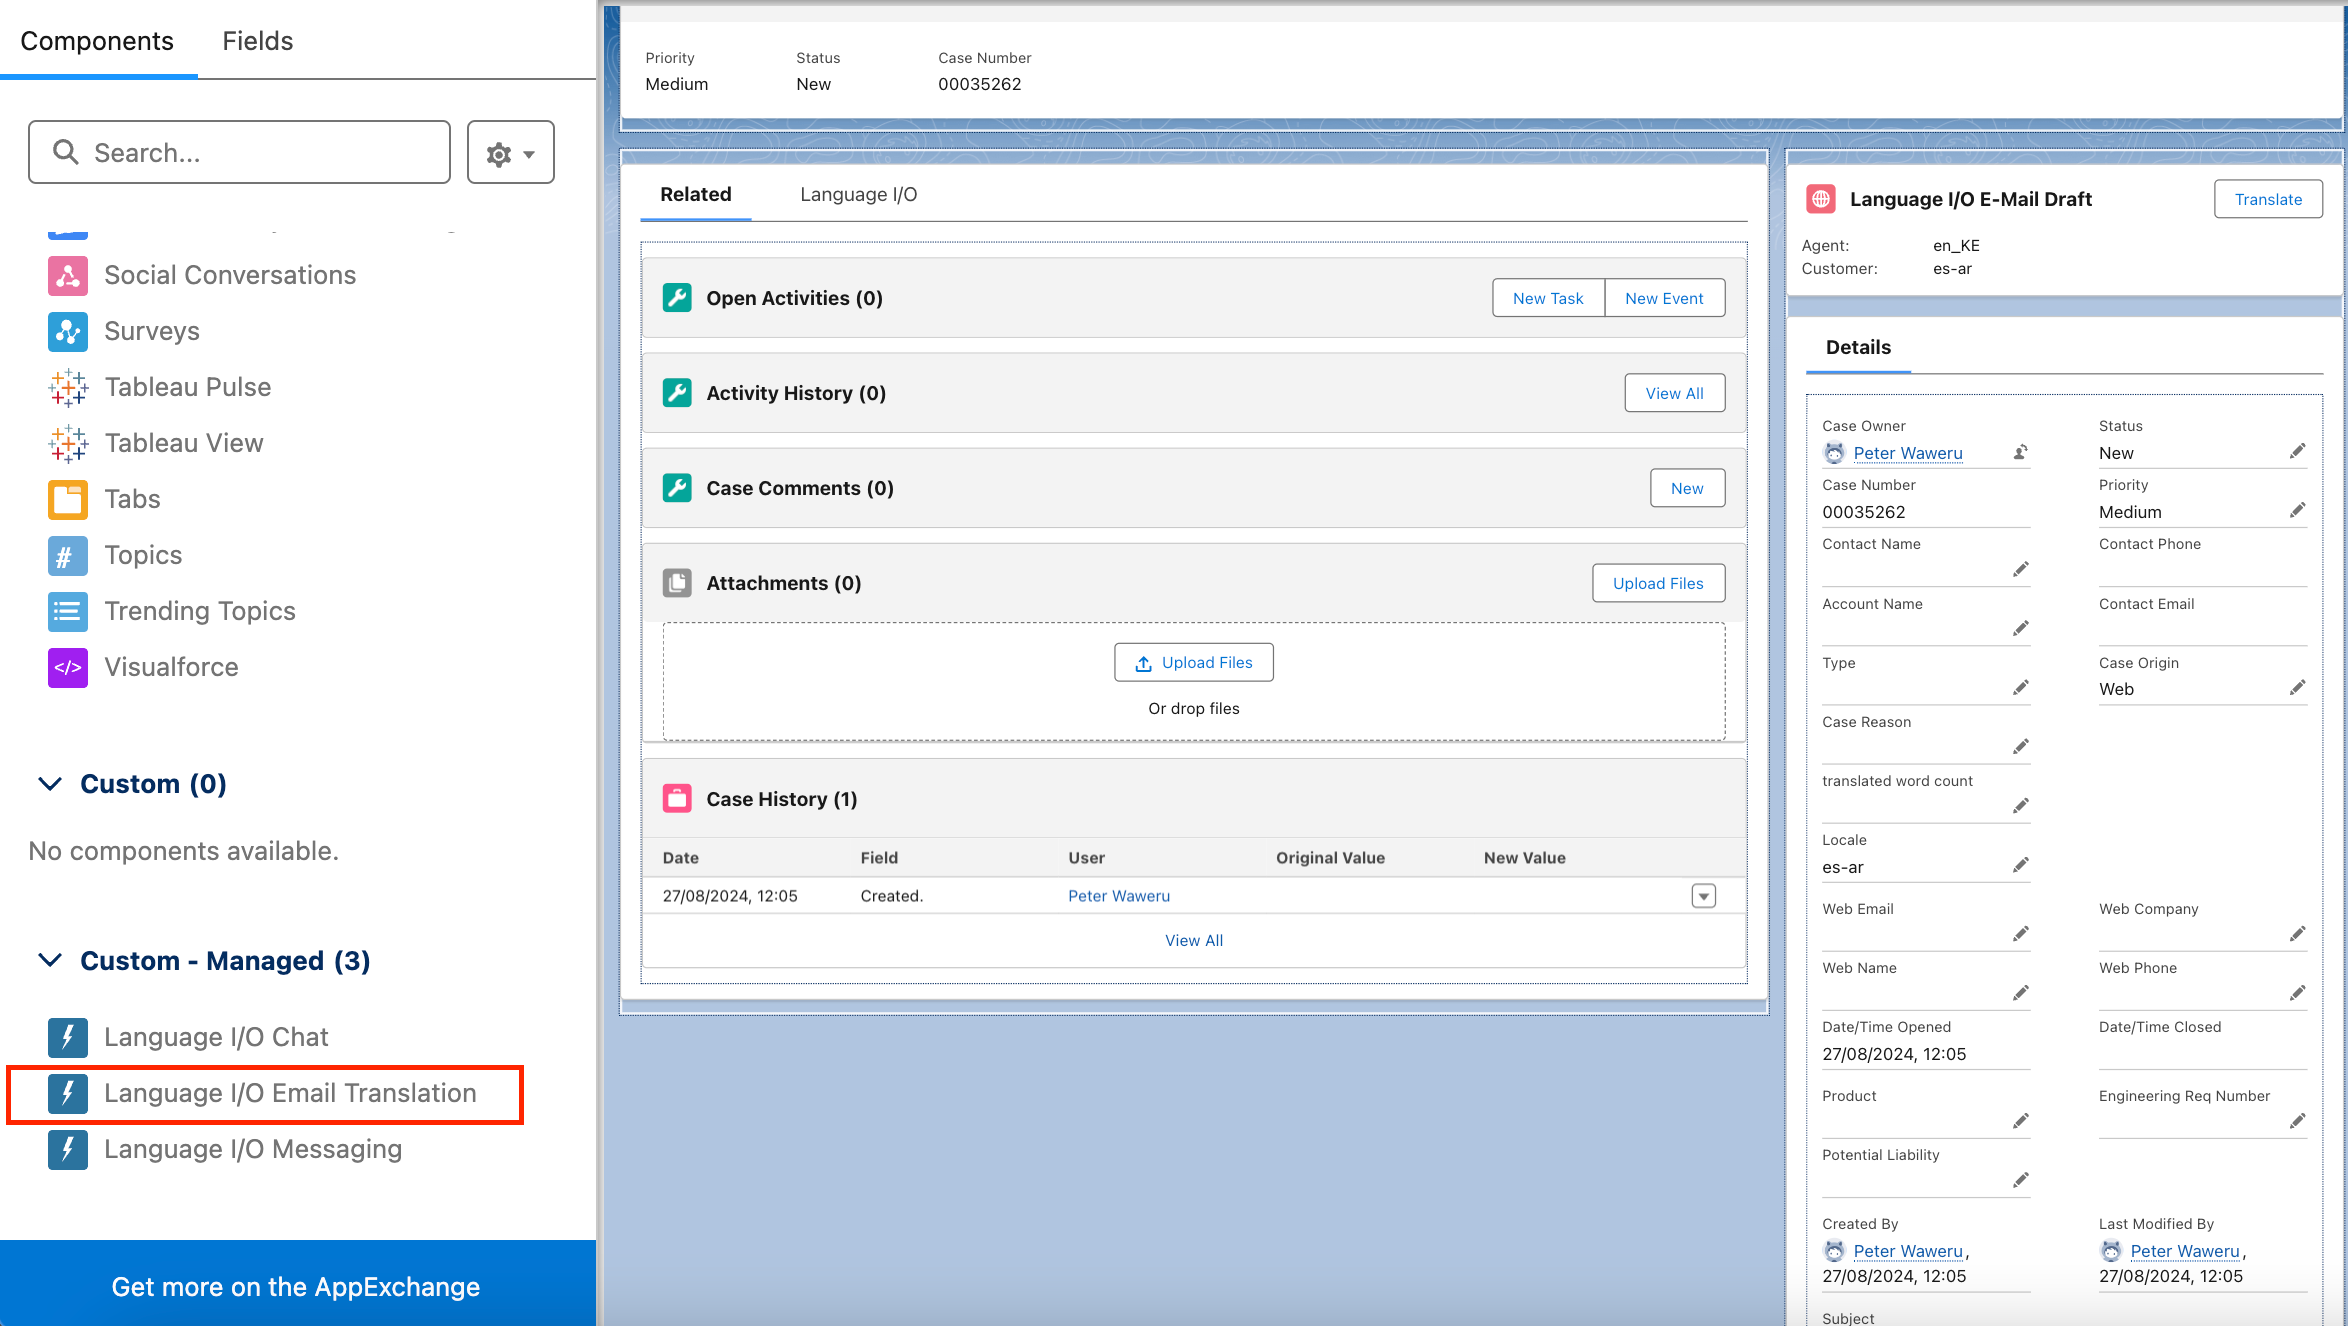Click Upload Files in Attachments header
Viewport: 2348px width, 1326px height.
(1658, 583)
